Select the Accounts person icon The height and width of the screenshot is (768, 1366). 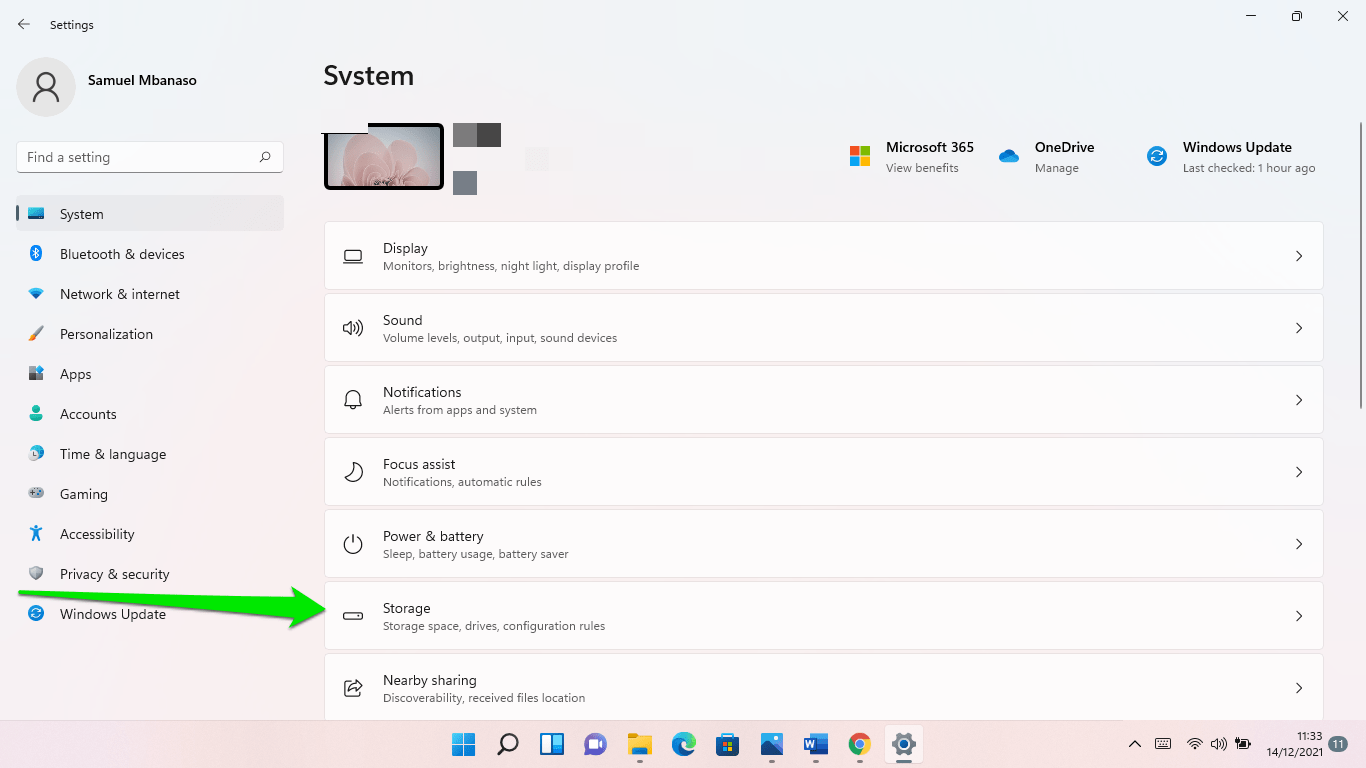36,414
